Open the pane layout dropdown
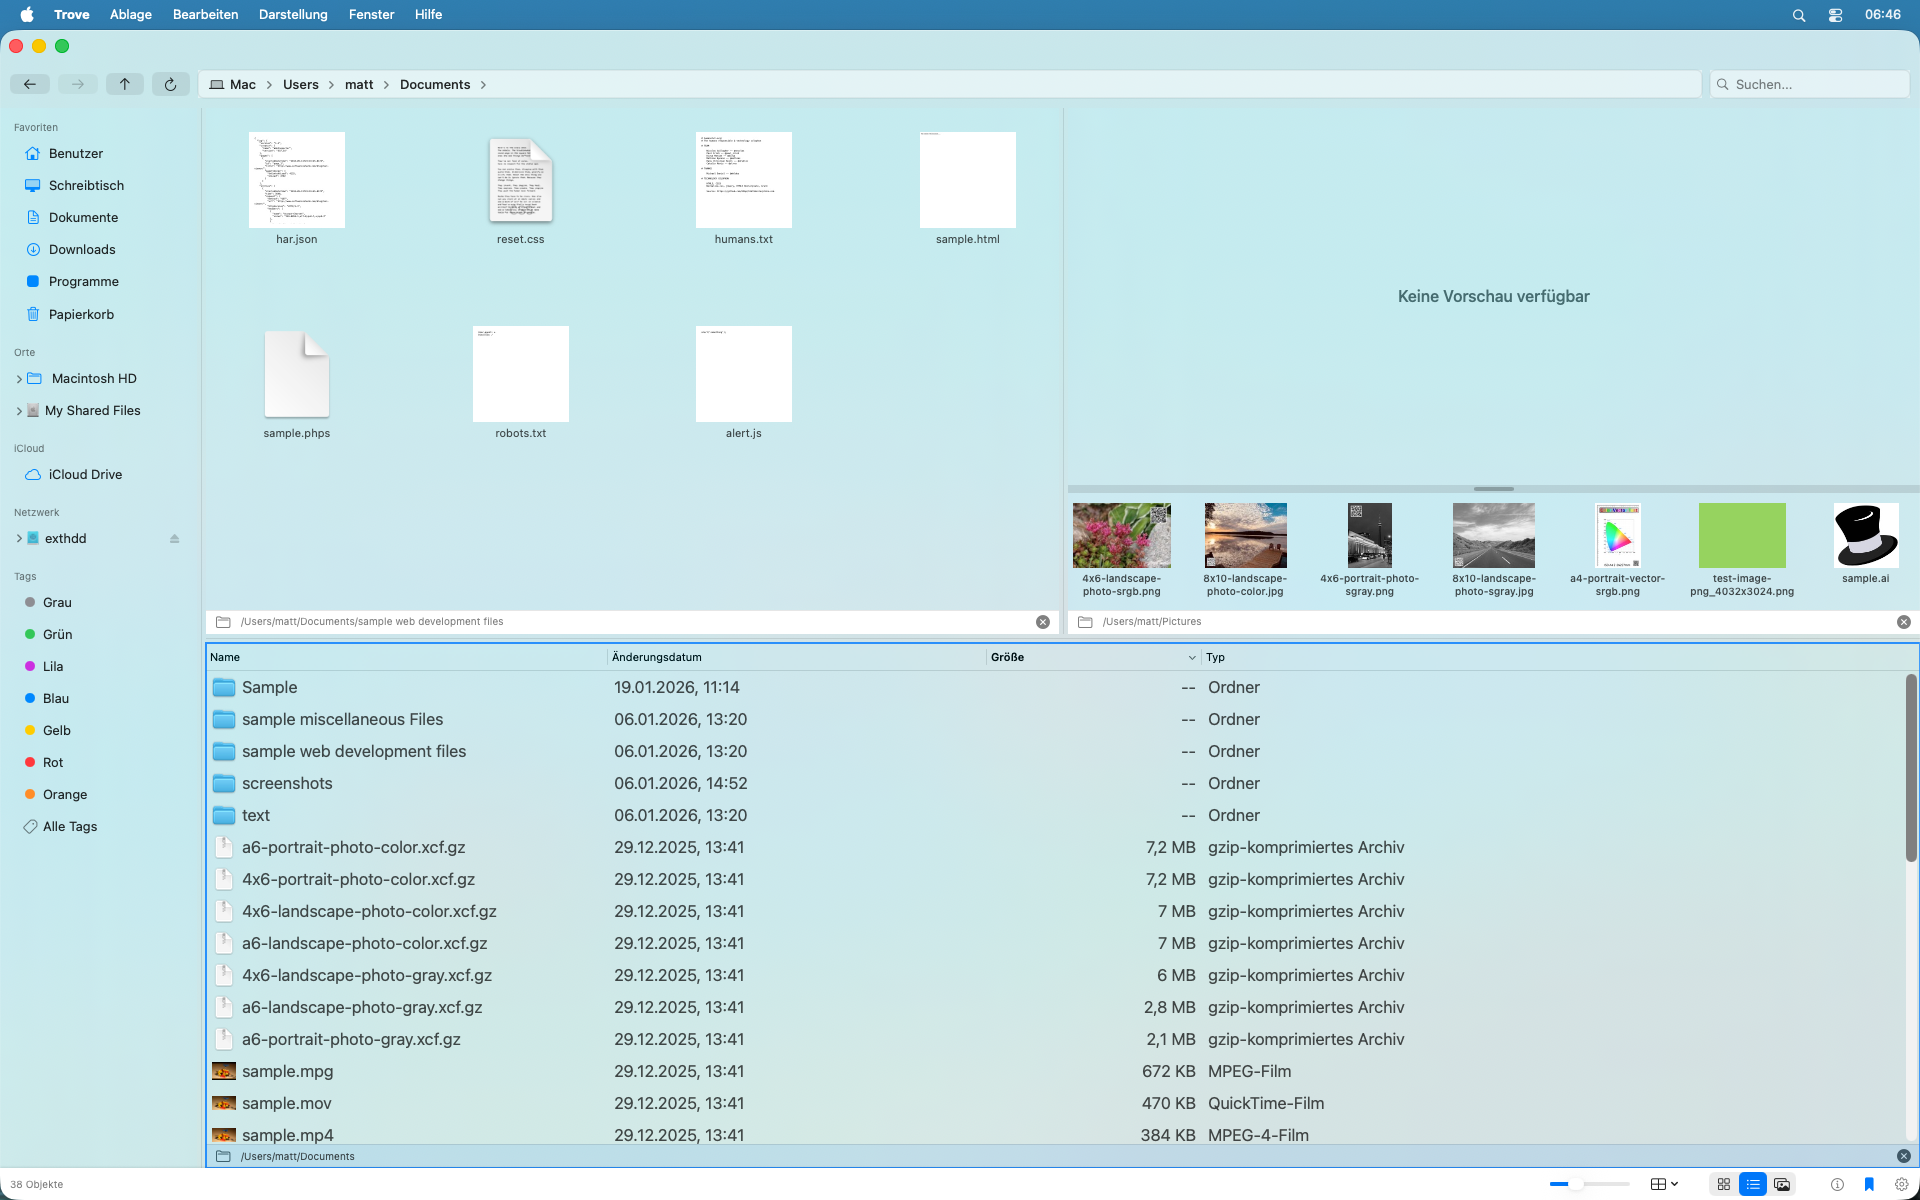The height and width of the screenshot is (1200, 1920). (1664, 1184)
